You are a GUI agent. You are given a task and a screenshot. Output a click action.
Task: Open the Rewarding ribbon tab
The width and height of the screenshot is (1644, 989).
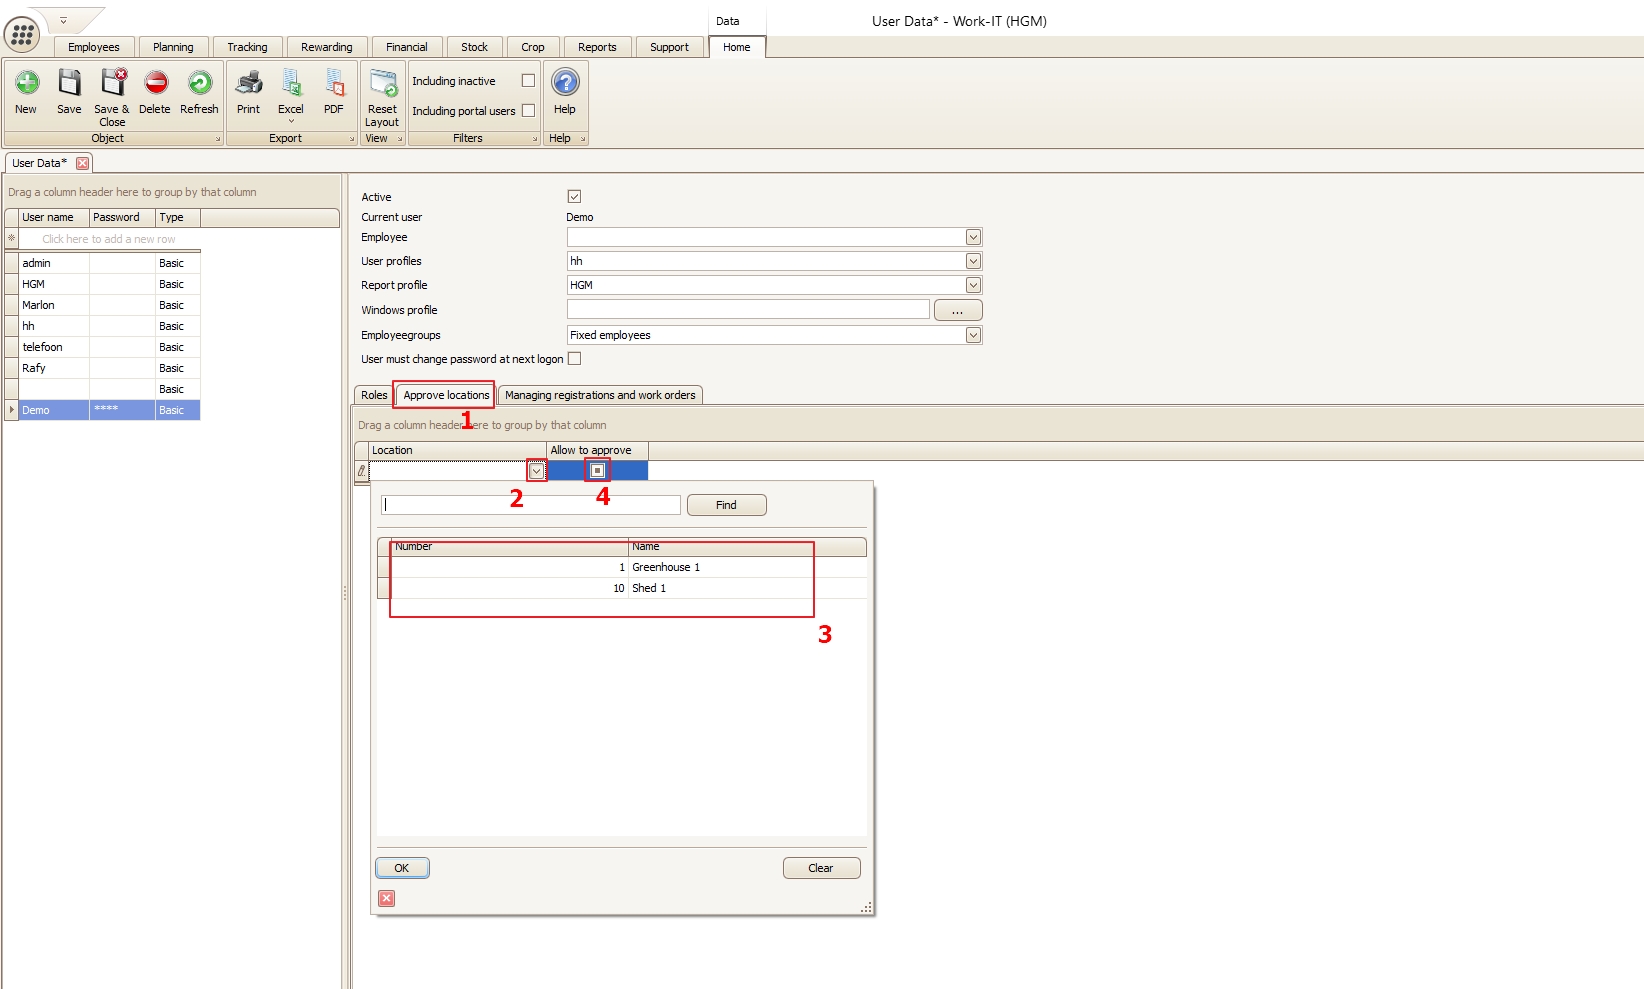[x=327, y=47]
